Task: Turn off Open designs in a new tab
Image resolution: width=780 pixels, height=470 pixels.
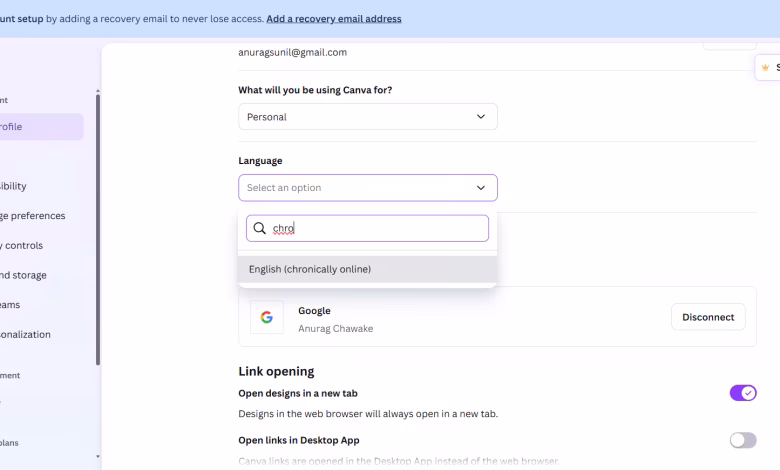Action: pos(743,393)
